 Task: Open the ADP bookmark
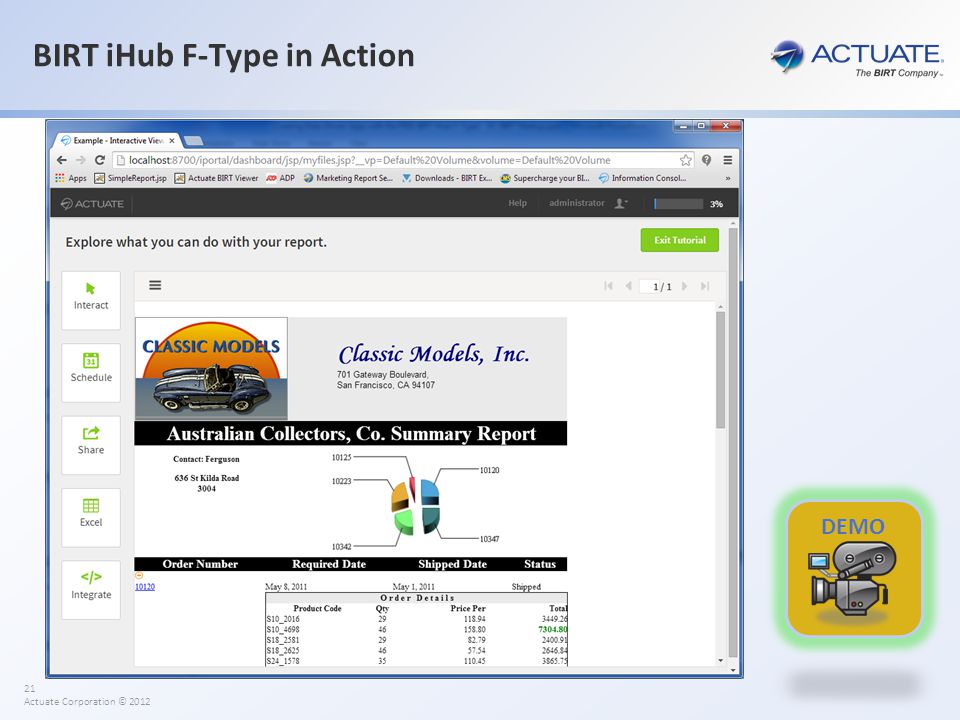(x=280, y=178)
